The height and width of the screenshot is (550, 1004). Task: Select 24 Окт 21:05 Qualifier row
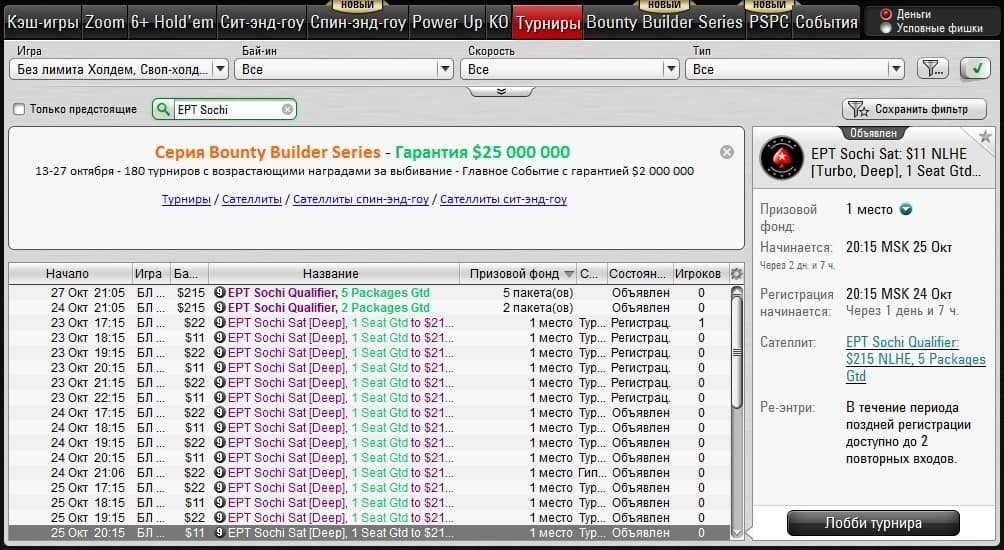369,308
